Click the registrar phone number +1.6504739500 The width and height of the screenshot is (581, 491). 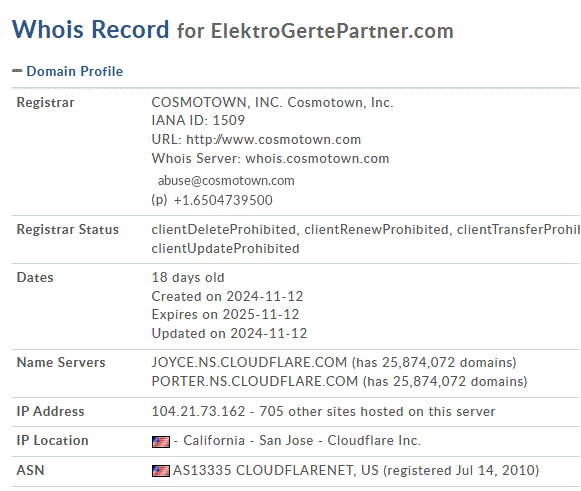(223, 200)
